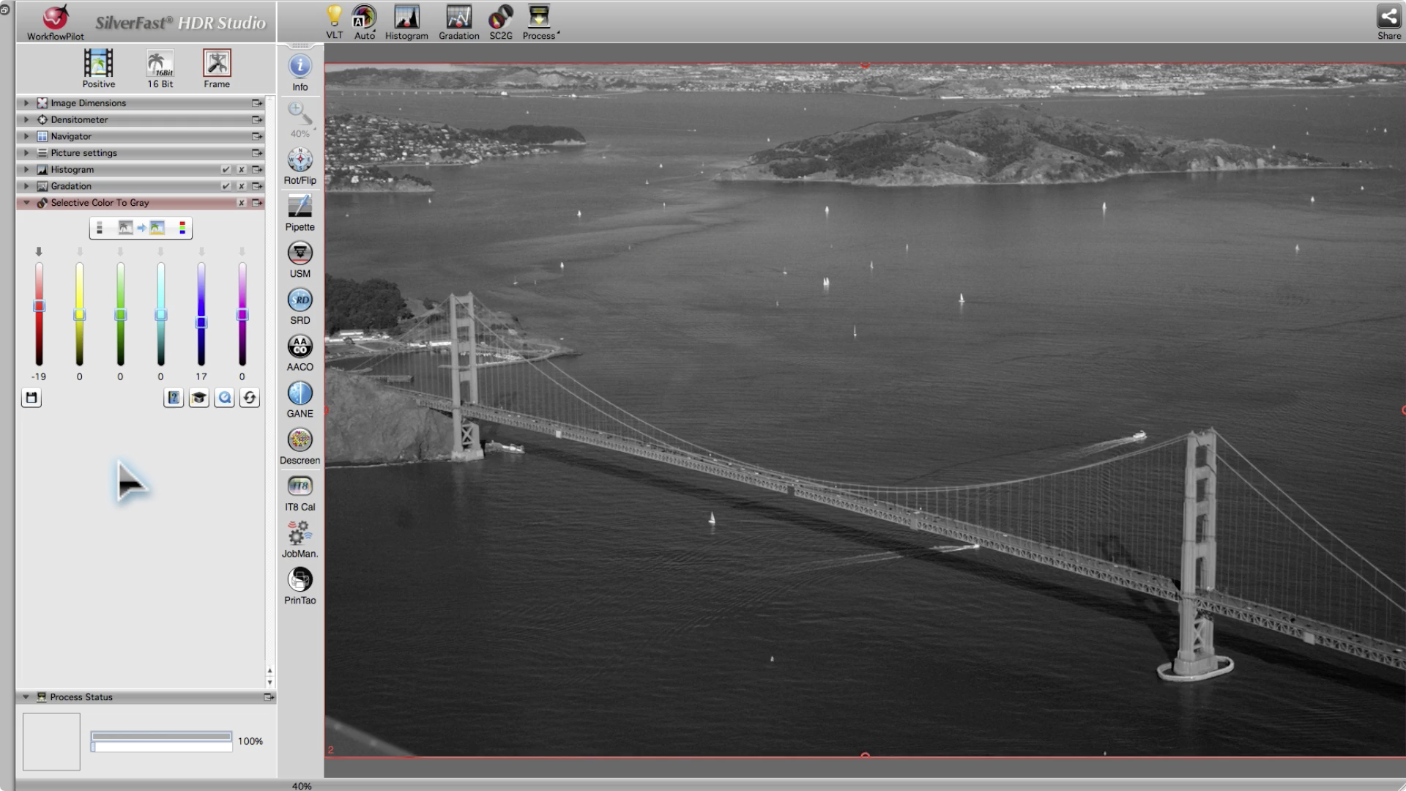The height and width of the screenshot is (791, 1406).
Task: Open the SRD dust removal tool
Action: tap(300, 300)
